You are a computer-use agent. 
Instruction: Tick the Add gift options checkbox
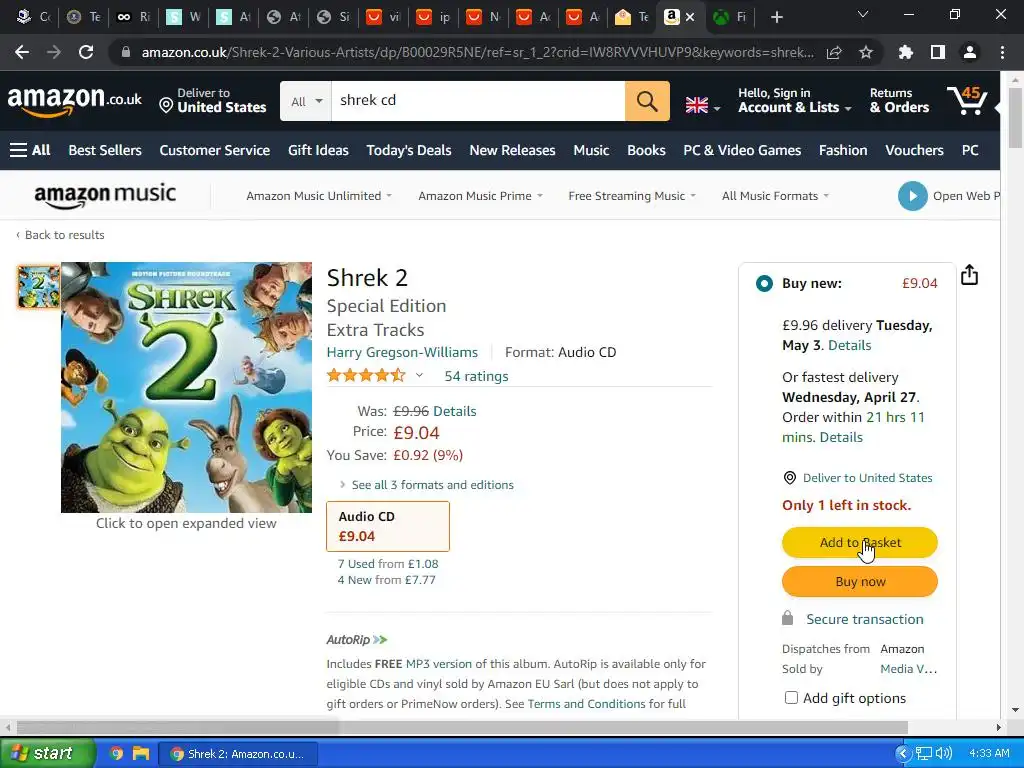pyautogui.click(x=791, y=697)
